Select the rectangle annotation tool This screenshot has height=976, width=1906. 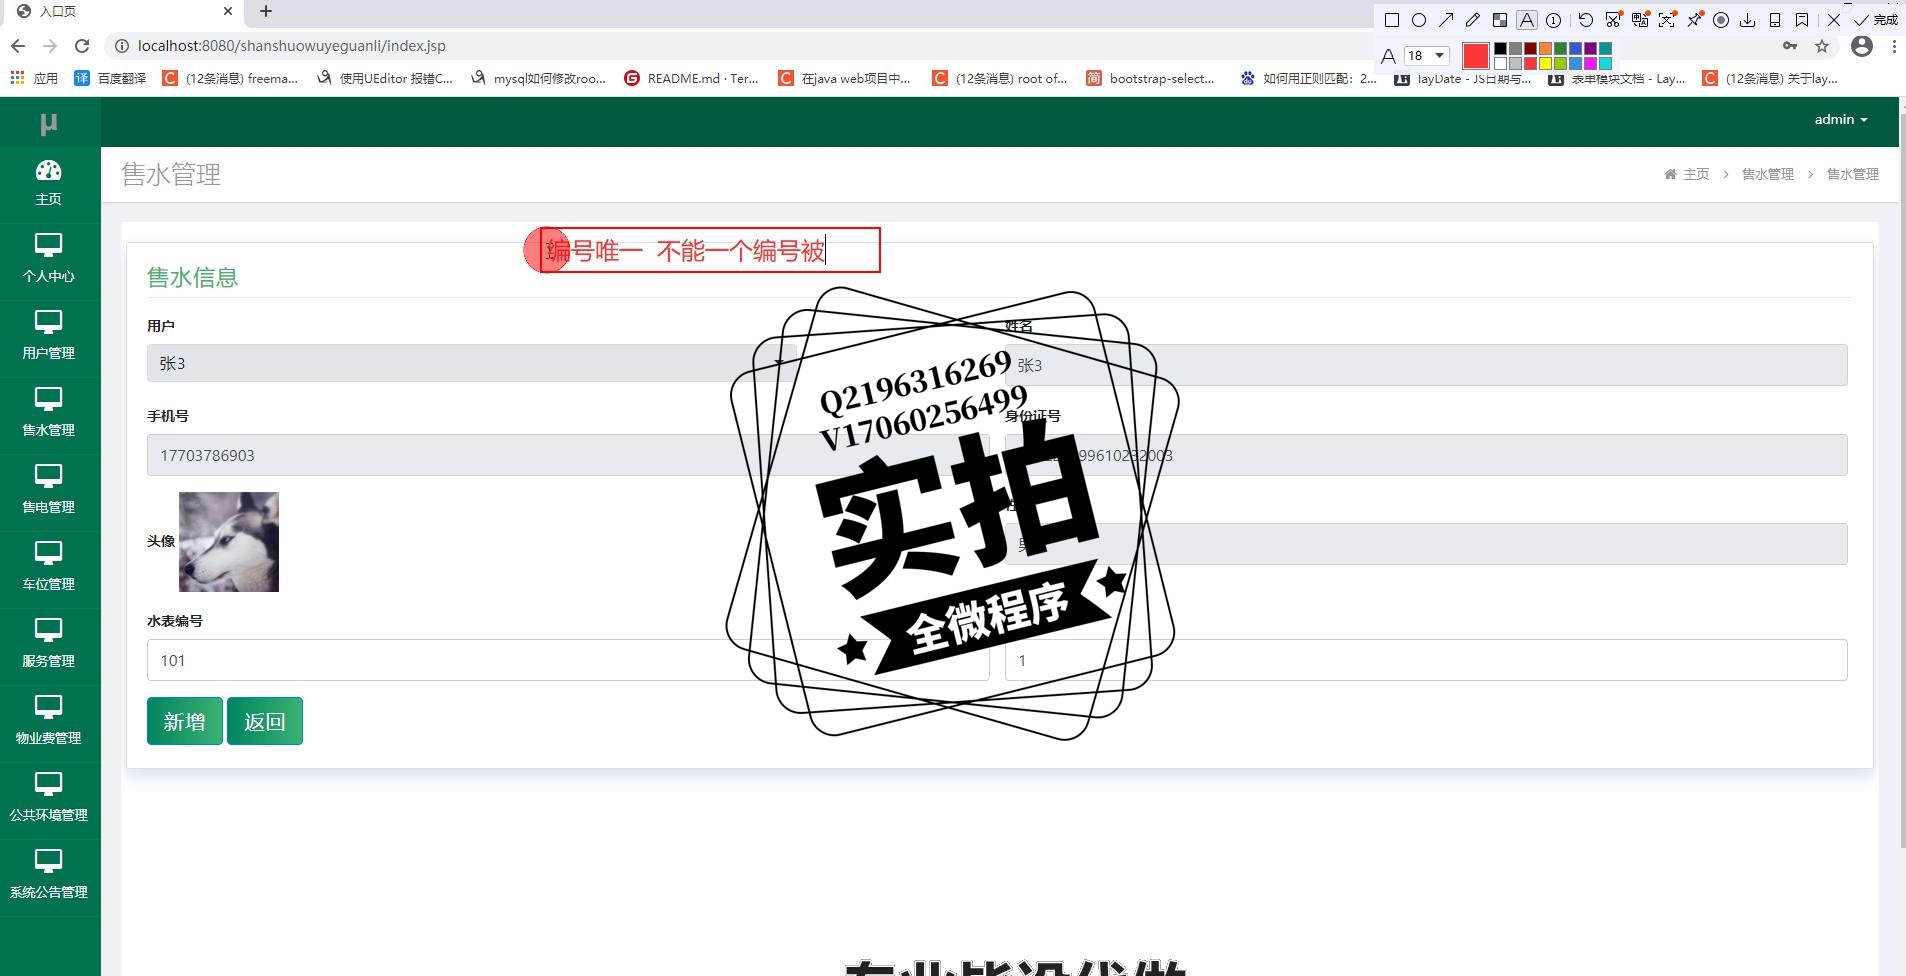pos(1392,20)
